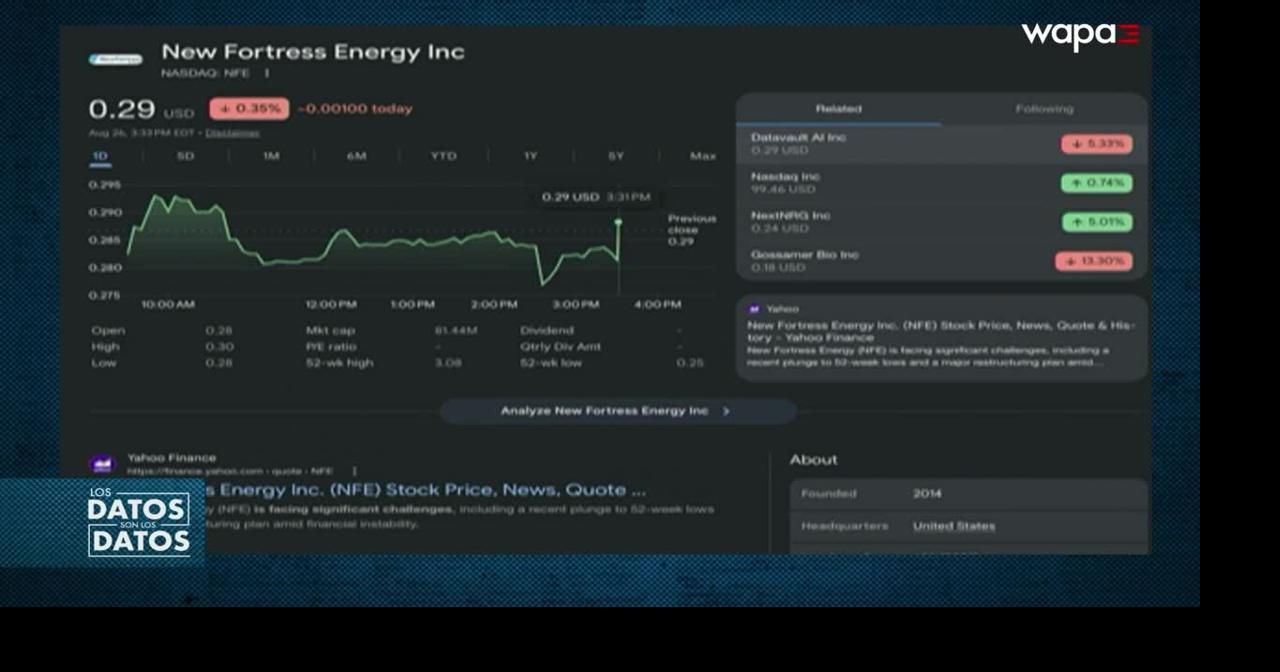Open the Related stocks tab
1280x672 pixels.
click(838, 109)
